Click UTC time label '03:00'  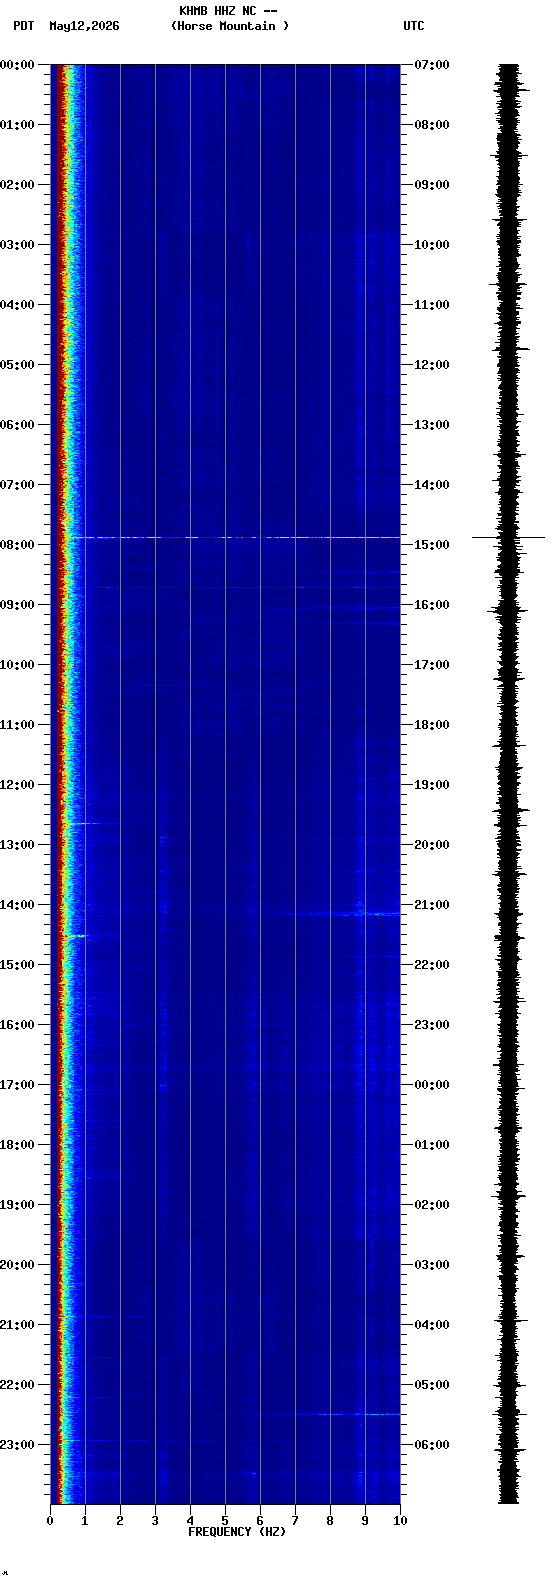point(432,1265)
